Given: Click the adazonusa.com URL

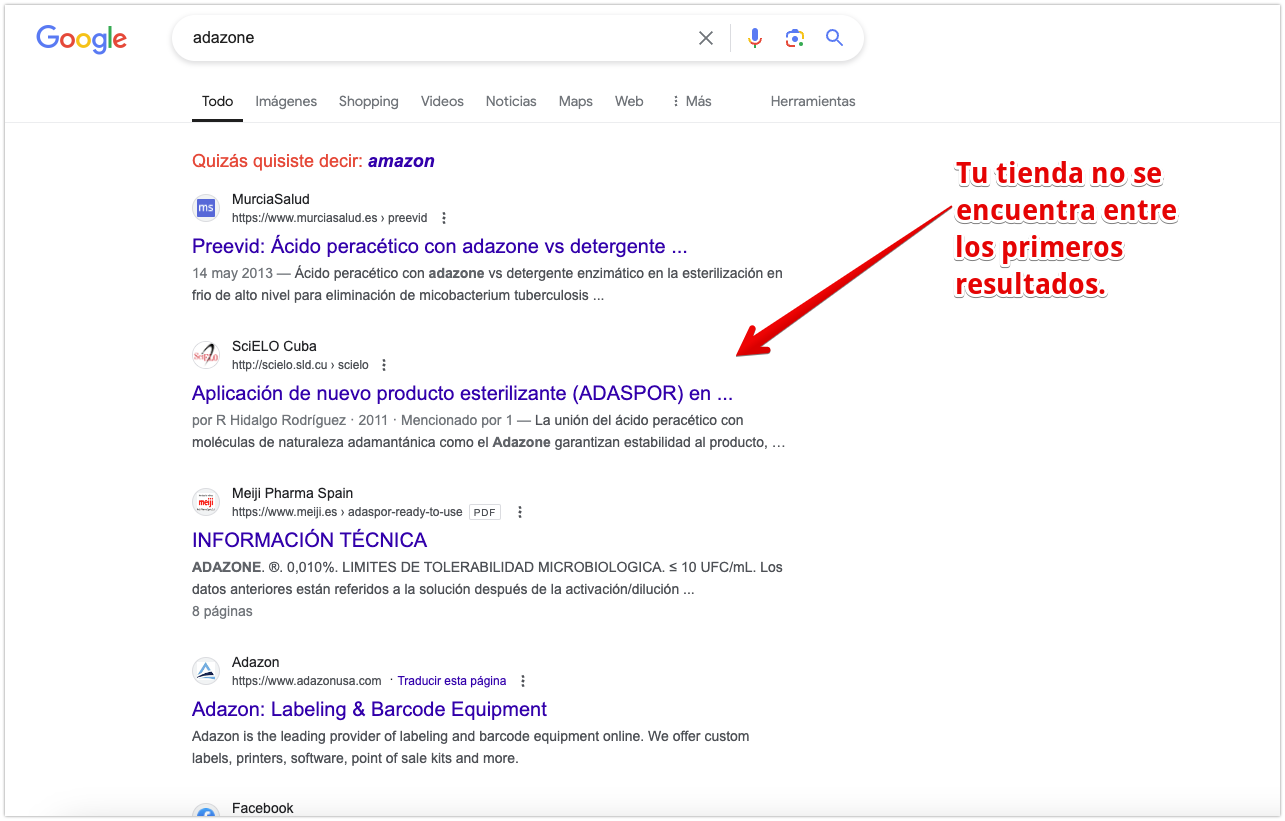Looking at the screenshot, I should 307,681.
